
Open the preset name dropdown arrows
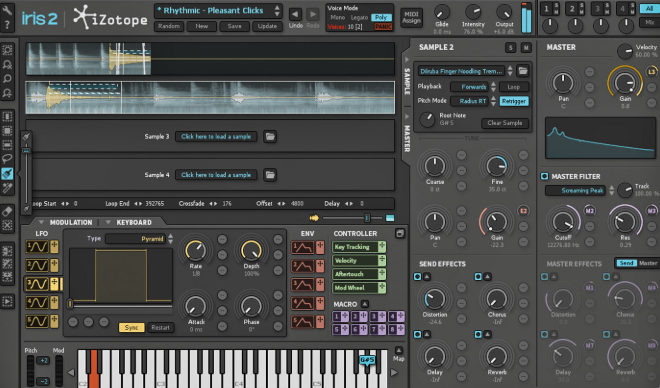(x=277, y=11)
